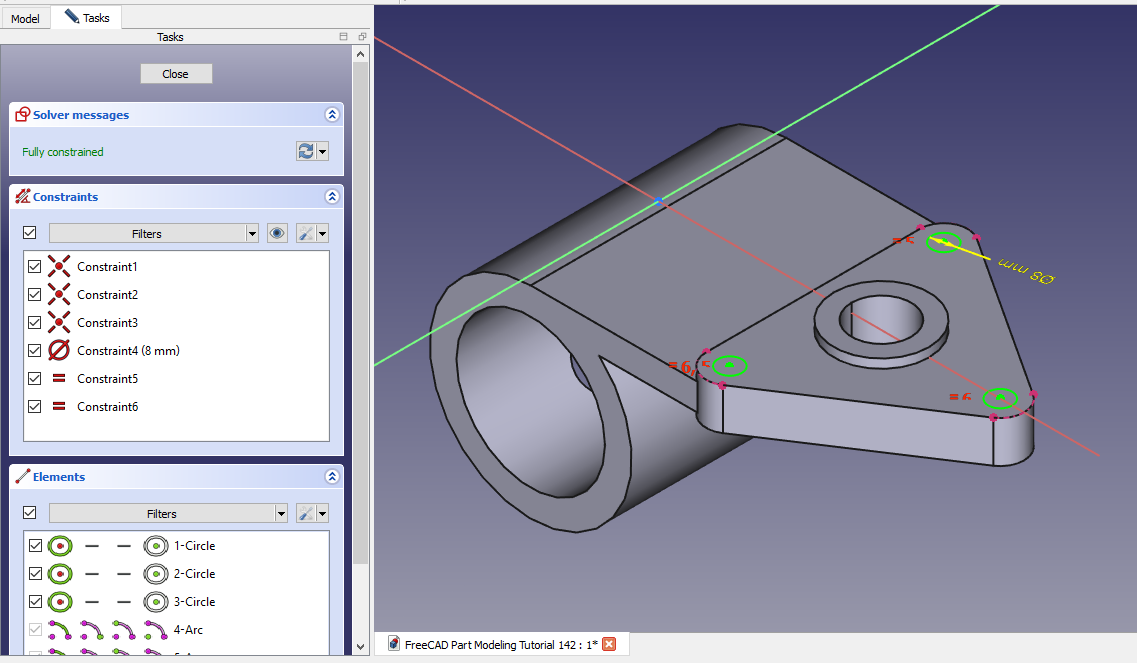Click the Constraints settings tools icon
This screenshot has height=663, width=1137.
pyautogui.click(x=307, y=233)
